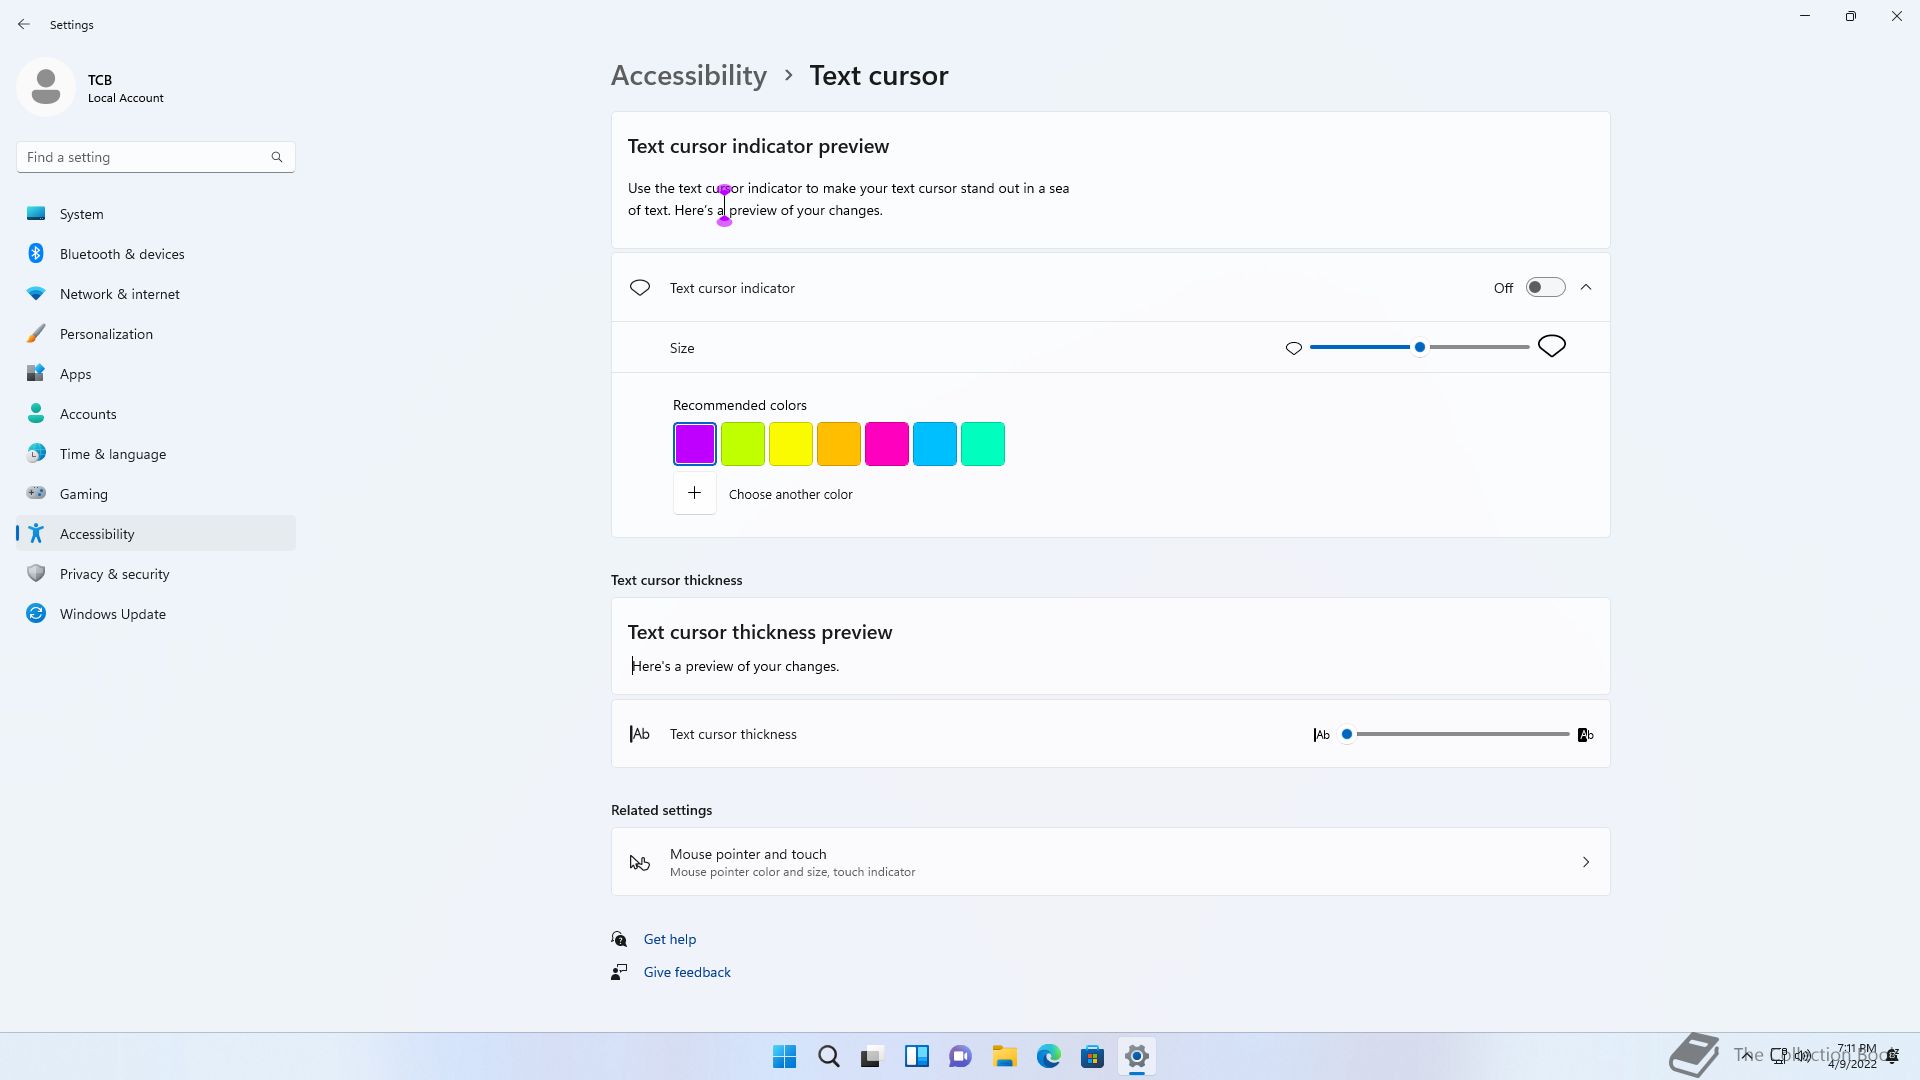Turn on the Text cursor indicator toggle

pyautogui.click(x=1544, y=288)
